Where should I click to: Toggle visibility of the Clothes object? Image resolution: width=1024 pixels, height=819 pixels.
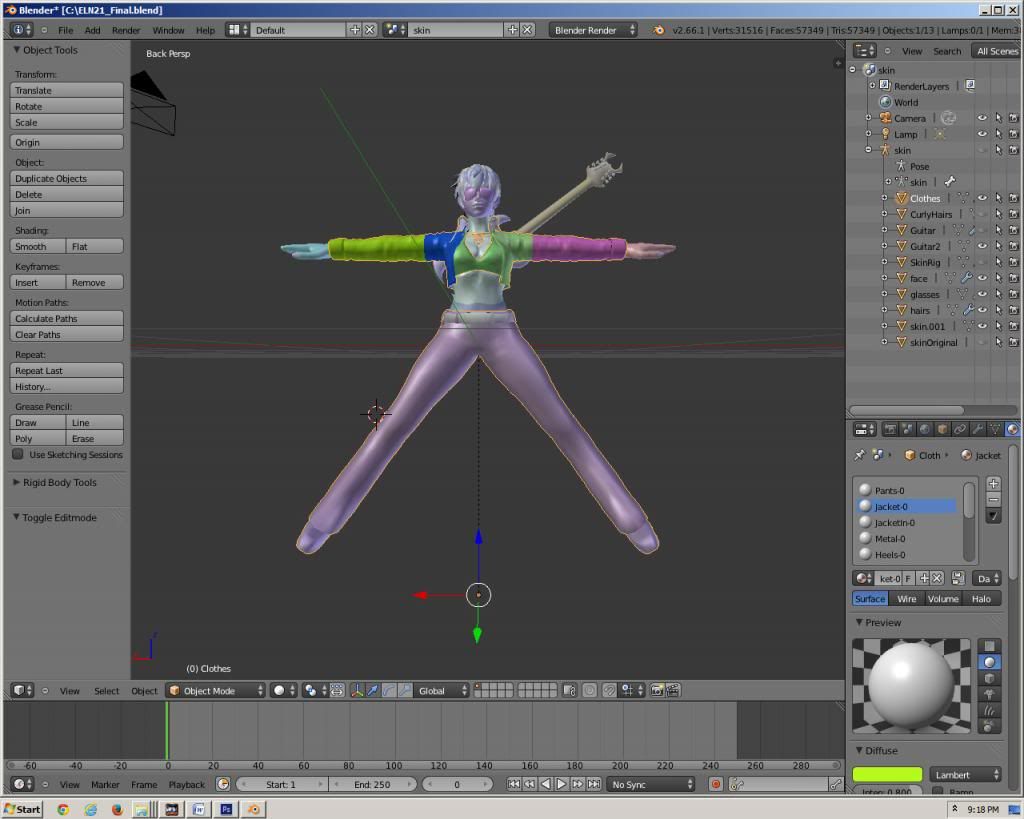pyautogui.click(x=982, y=198)
